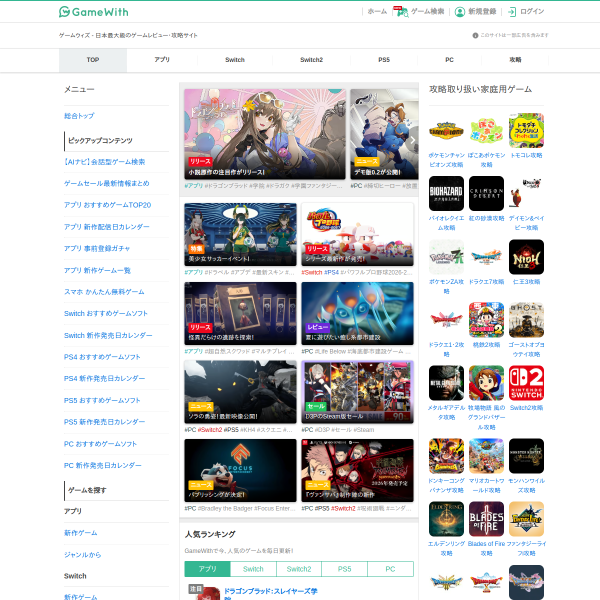
Task: Open the 怪異だらけの遺跡を探索 release card
Action: (x=240, y=313)
